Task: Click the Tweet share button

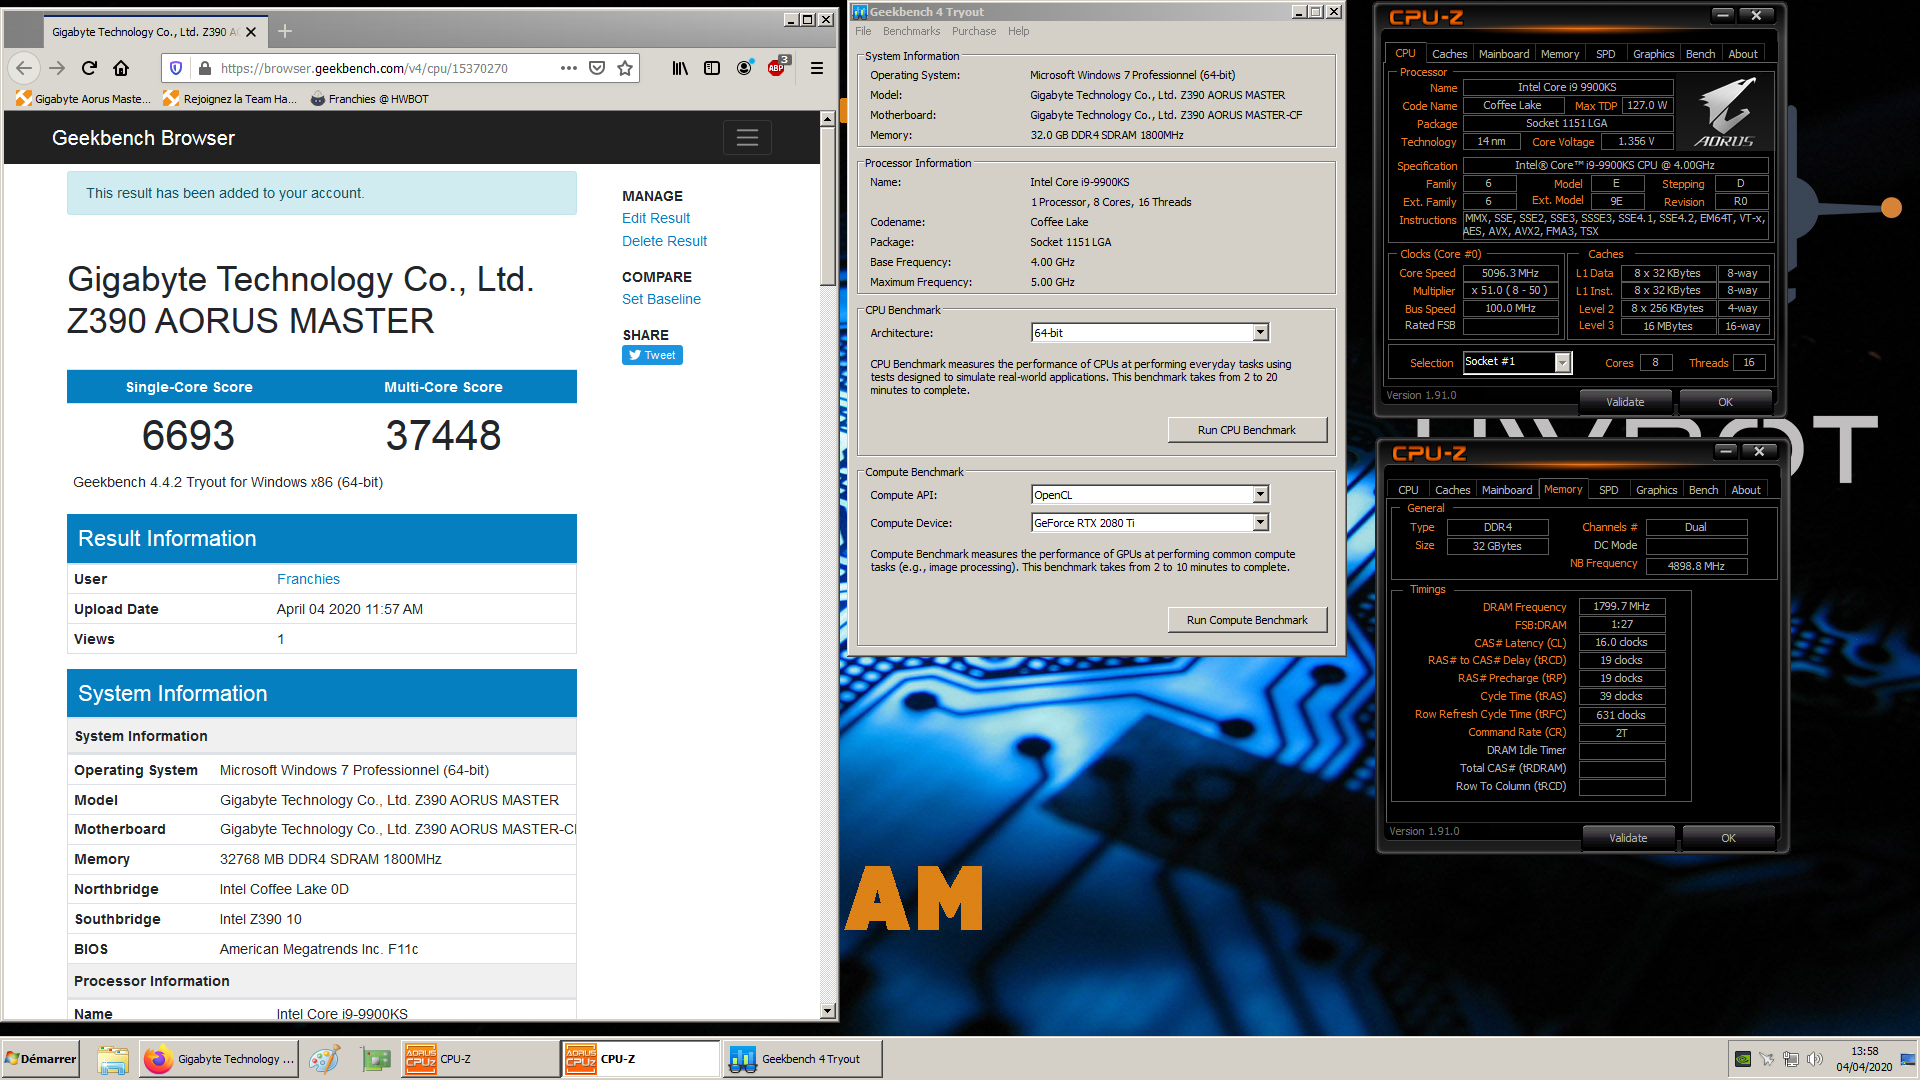Action: [x=652, y=355]
